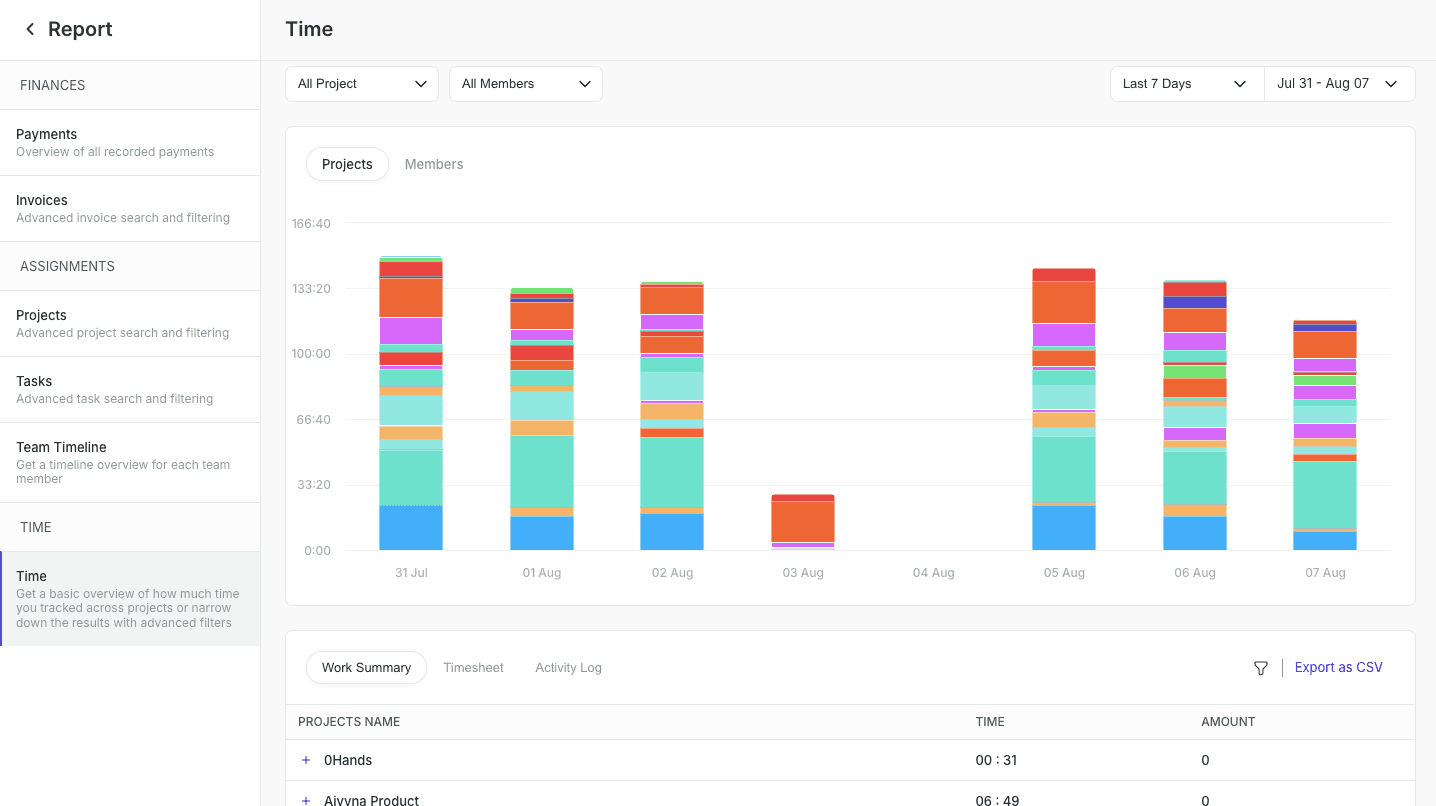This screenshot has width=1436, height=806.
Task: Click the 05 Aug stacked bar
Action: (x=1064, y=409)
